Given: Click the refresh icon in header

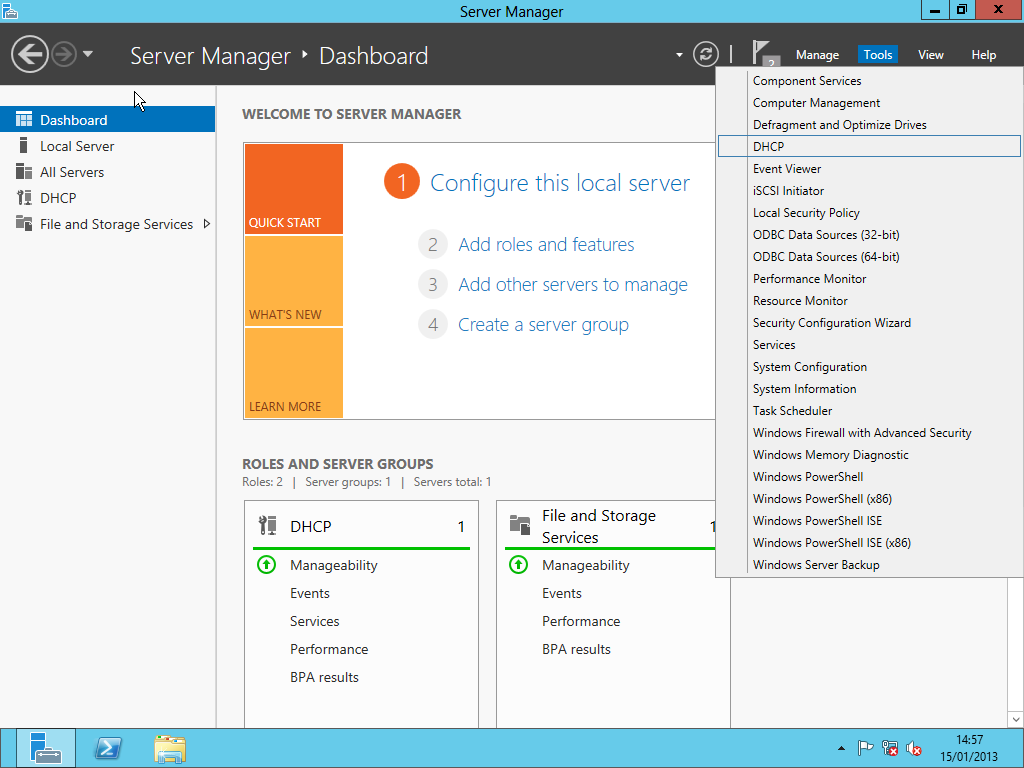Looking at the screenshot, I should (706, 55).
